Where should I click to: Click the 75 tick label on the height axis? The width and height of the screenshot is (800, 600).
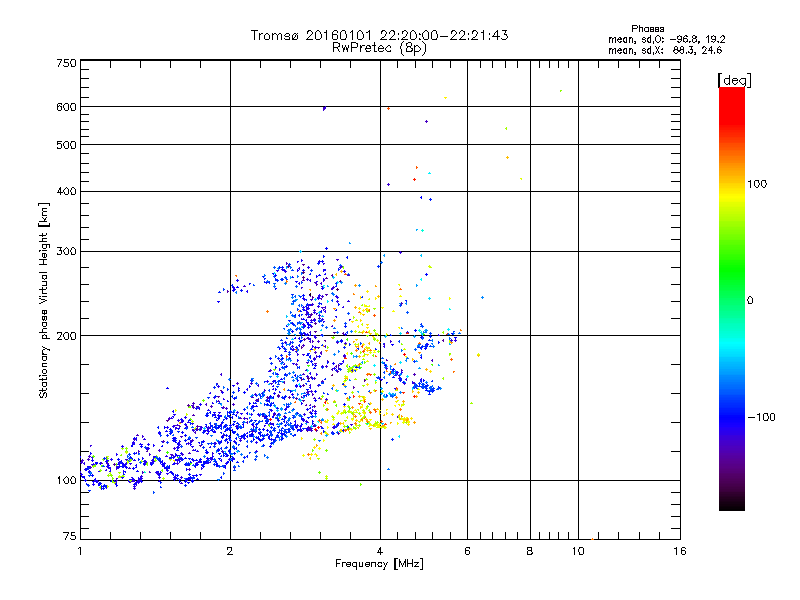click(70, 536)
